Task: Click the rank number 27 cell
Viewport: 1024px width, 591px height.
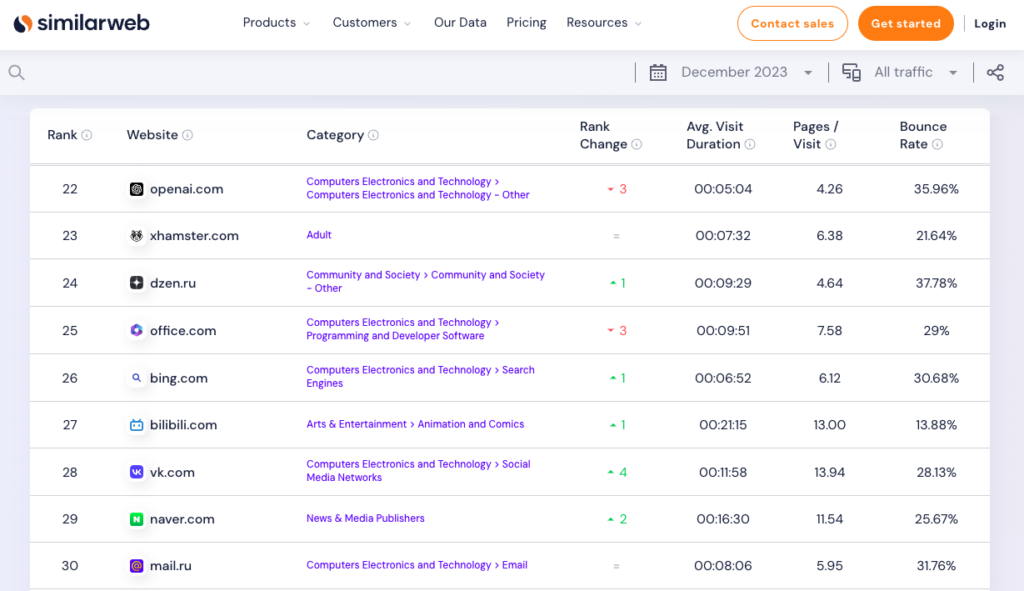Action: pos(70,425)
